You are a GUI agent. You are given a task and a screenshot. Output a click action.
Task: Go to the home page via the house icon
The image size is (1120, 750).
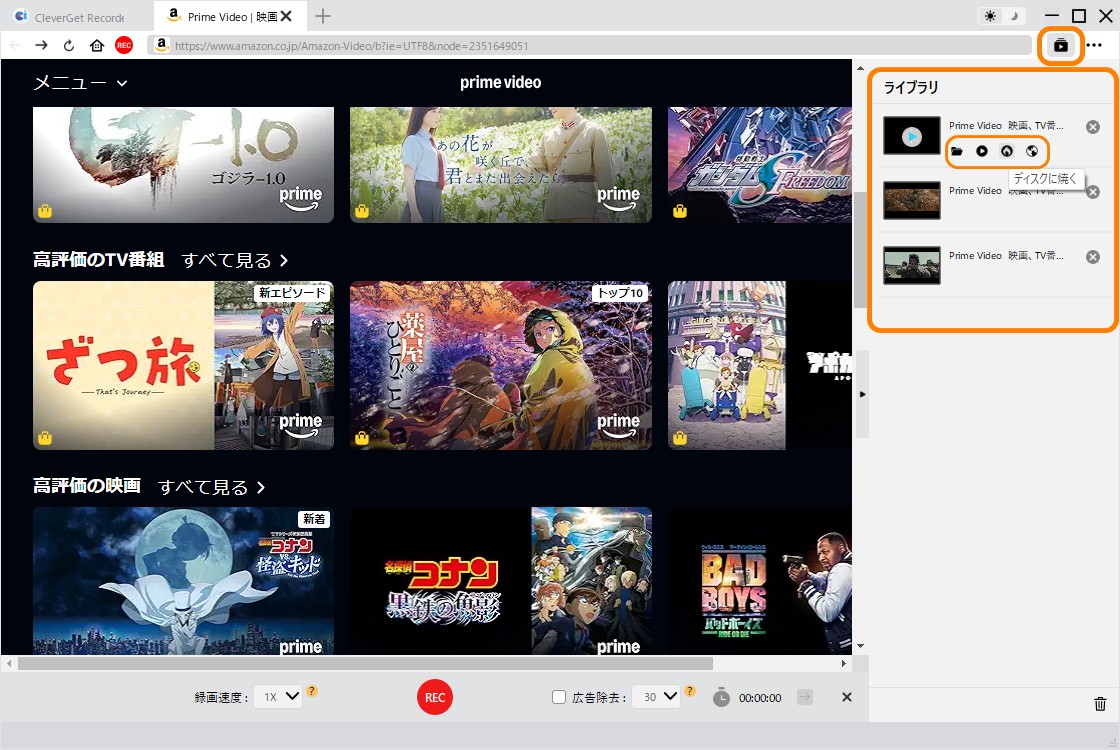pyautogui.click(x=96, y=46)
